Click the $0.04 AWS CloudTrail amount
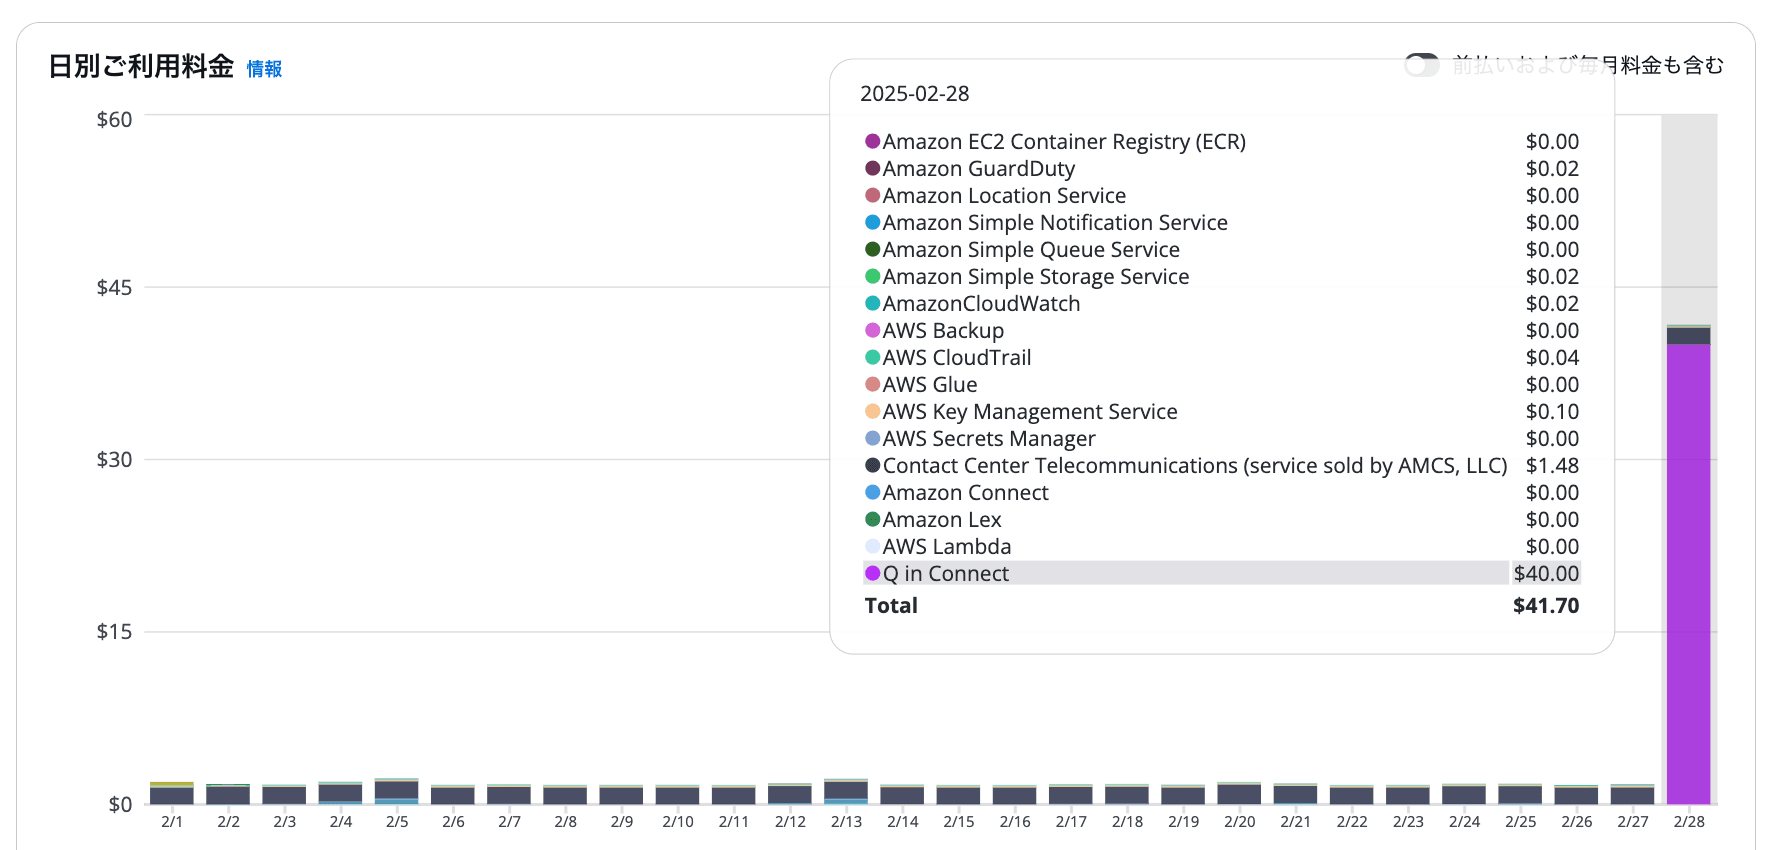Image resolution: width=1782 pixels, height=850 pixels. click(x=1552, y=357)
